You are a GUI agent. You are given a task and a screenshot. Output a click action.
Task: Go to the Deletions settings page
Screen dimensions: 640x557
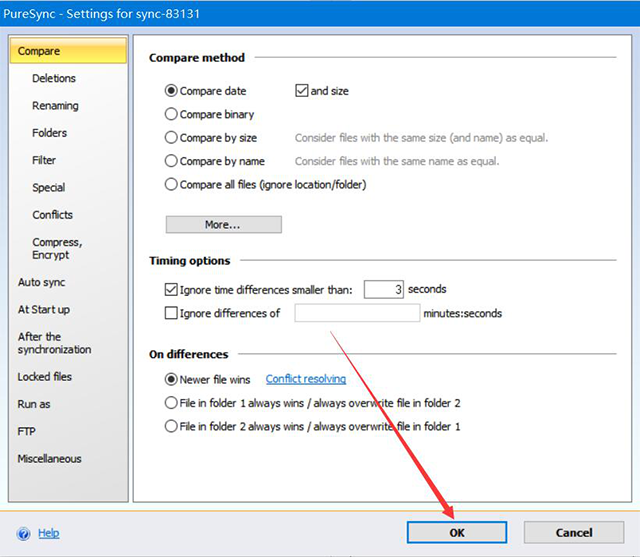(54, 78)
